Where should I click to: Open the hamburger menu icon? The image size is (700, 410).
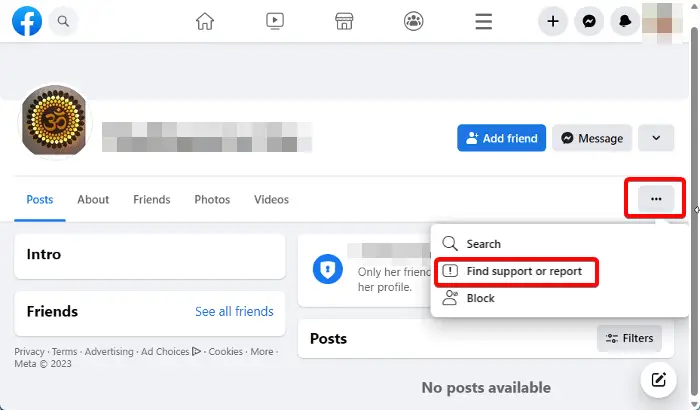click(x=483, y=21)
